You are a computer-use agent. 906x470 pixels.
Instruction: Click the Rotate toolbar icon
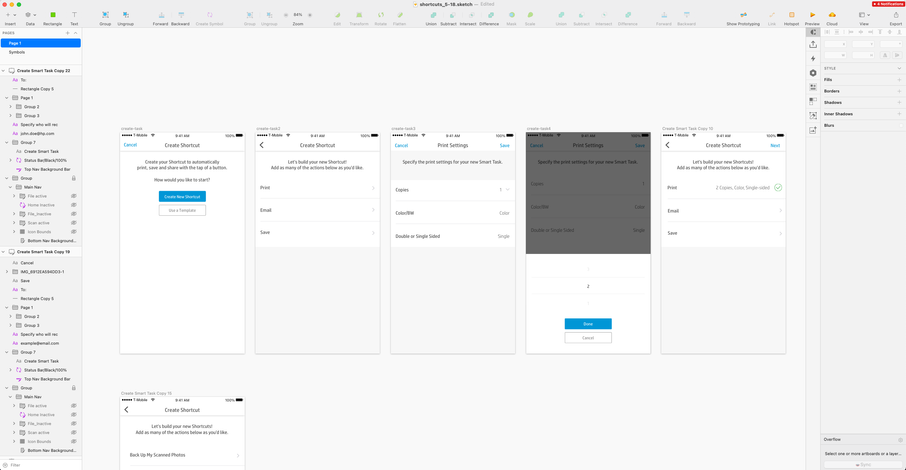click(x=380, y=16)
